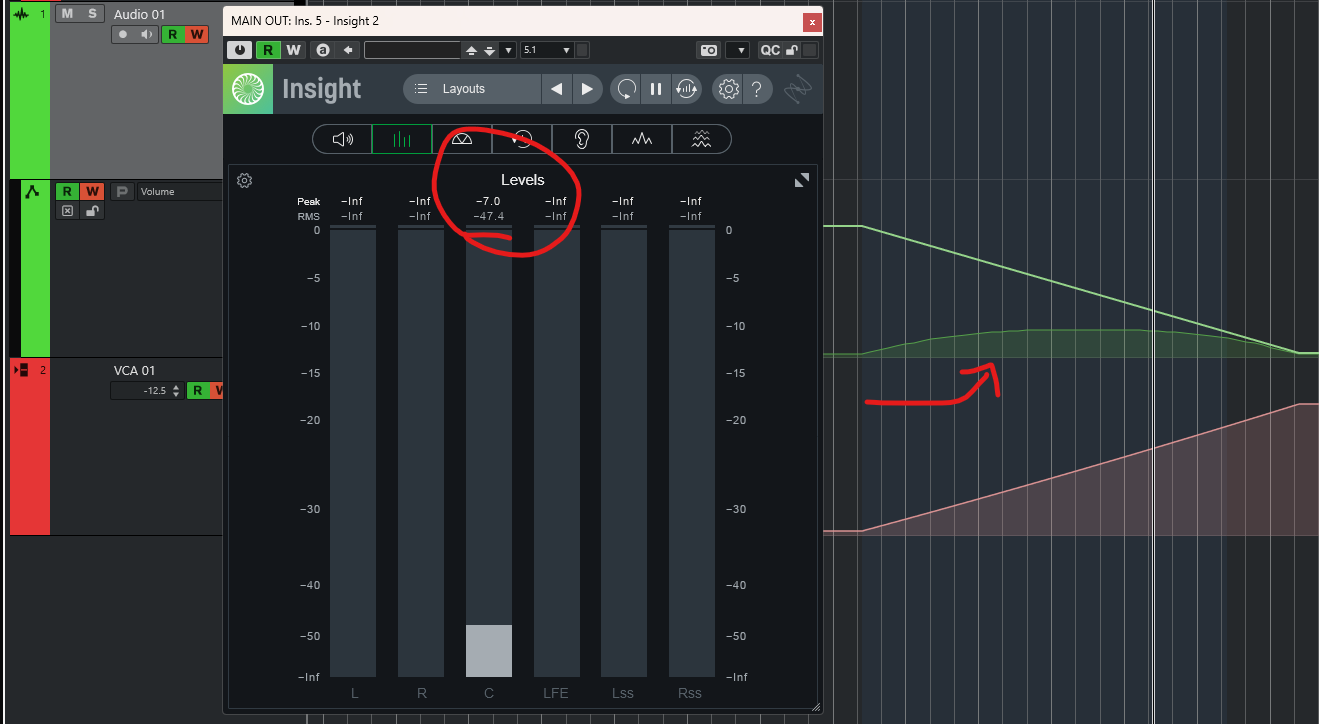Switch to the ear intelligibility module tab

[582, 139]
